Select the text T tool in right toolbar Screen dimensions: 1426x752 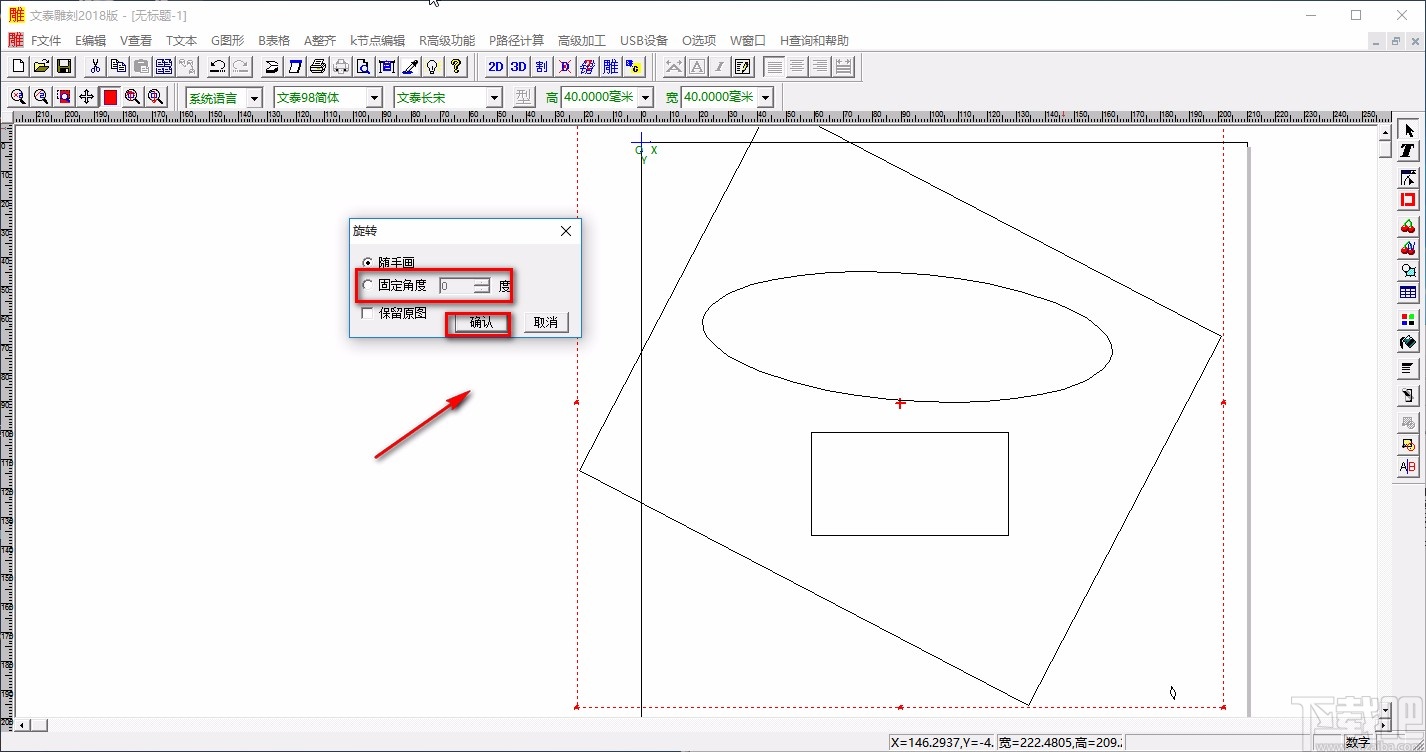[1408, 151]
